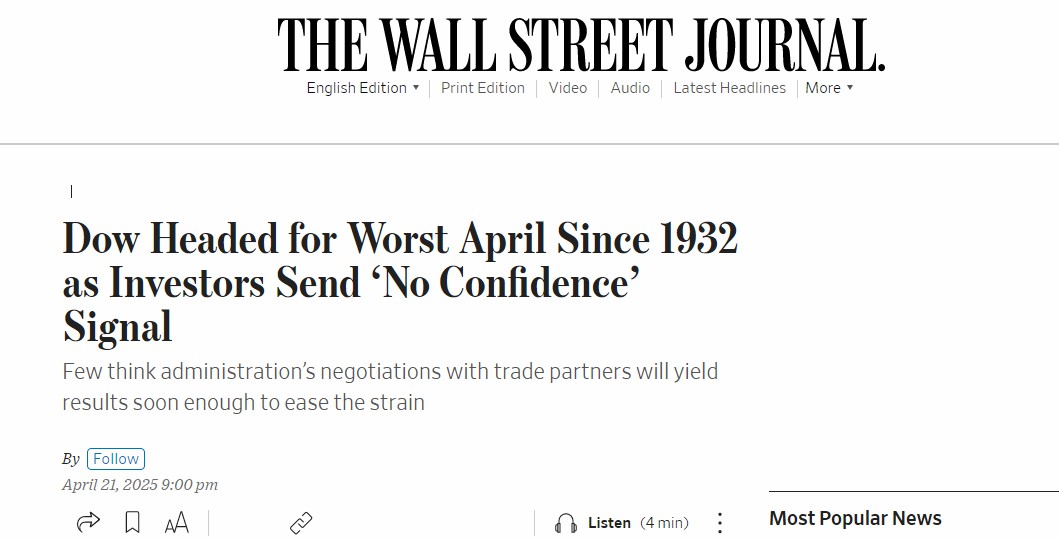Follow the article author
Screen dimensions: 1059x539
[116, 459]
